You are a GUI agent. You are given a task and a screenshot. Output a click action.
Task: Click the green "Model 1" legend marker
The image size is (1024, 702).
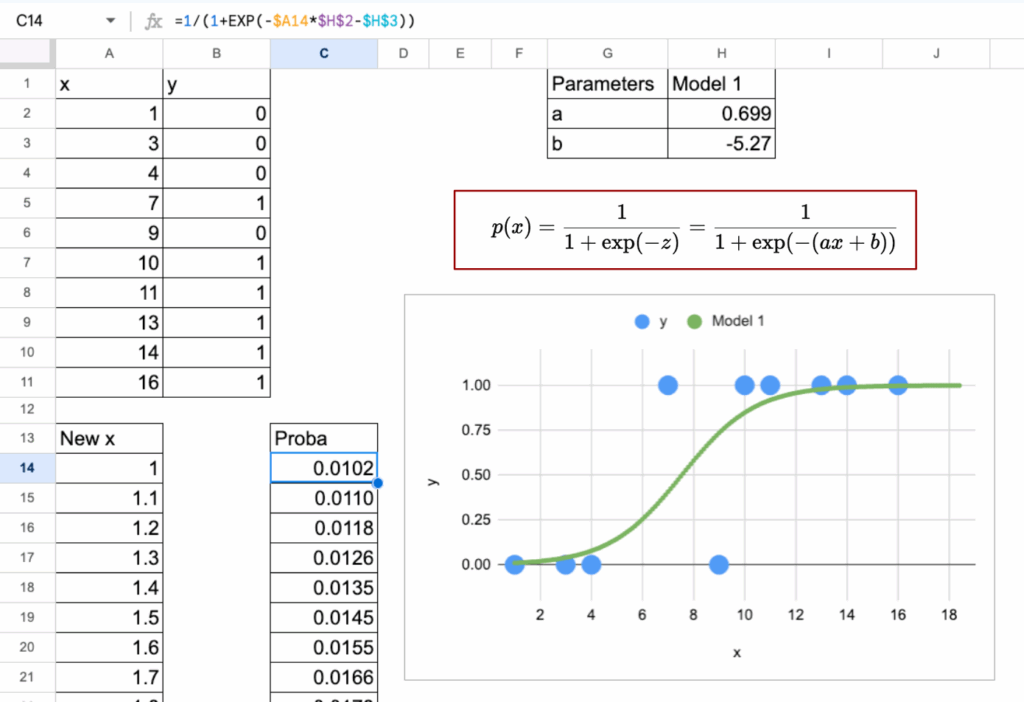(x=694, y=321)
